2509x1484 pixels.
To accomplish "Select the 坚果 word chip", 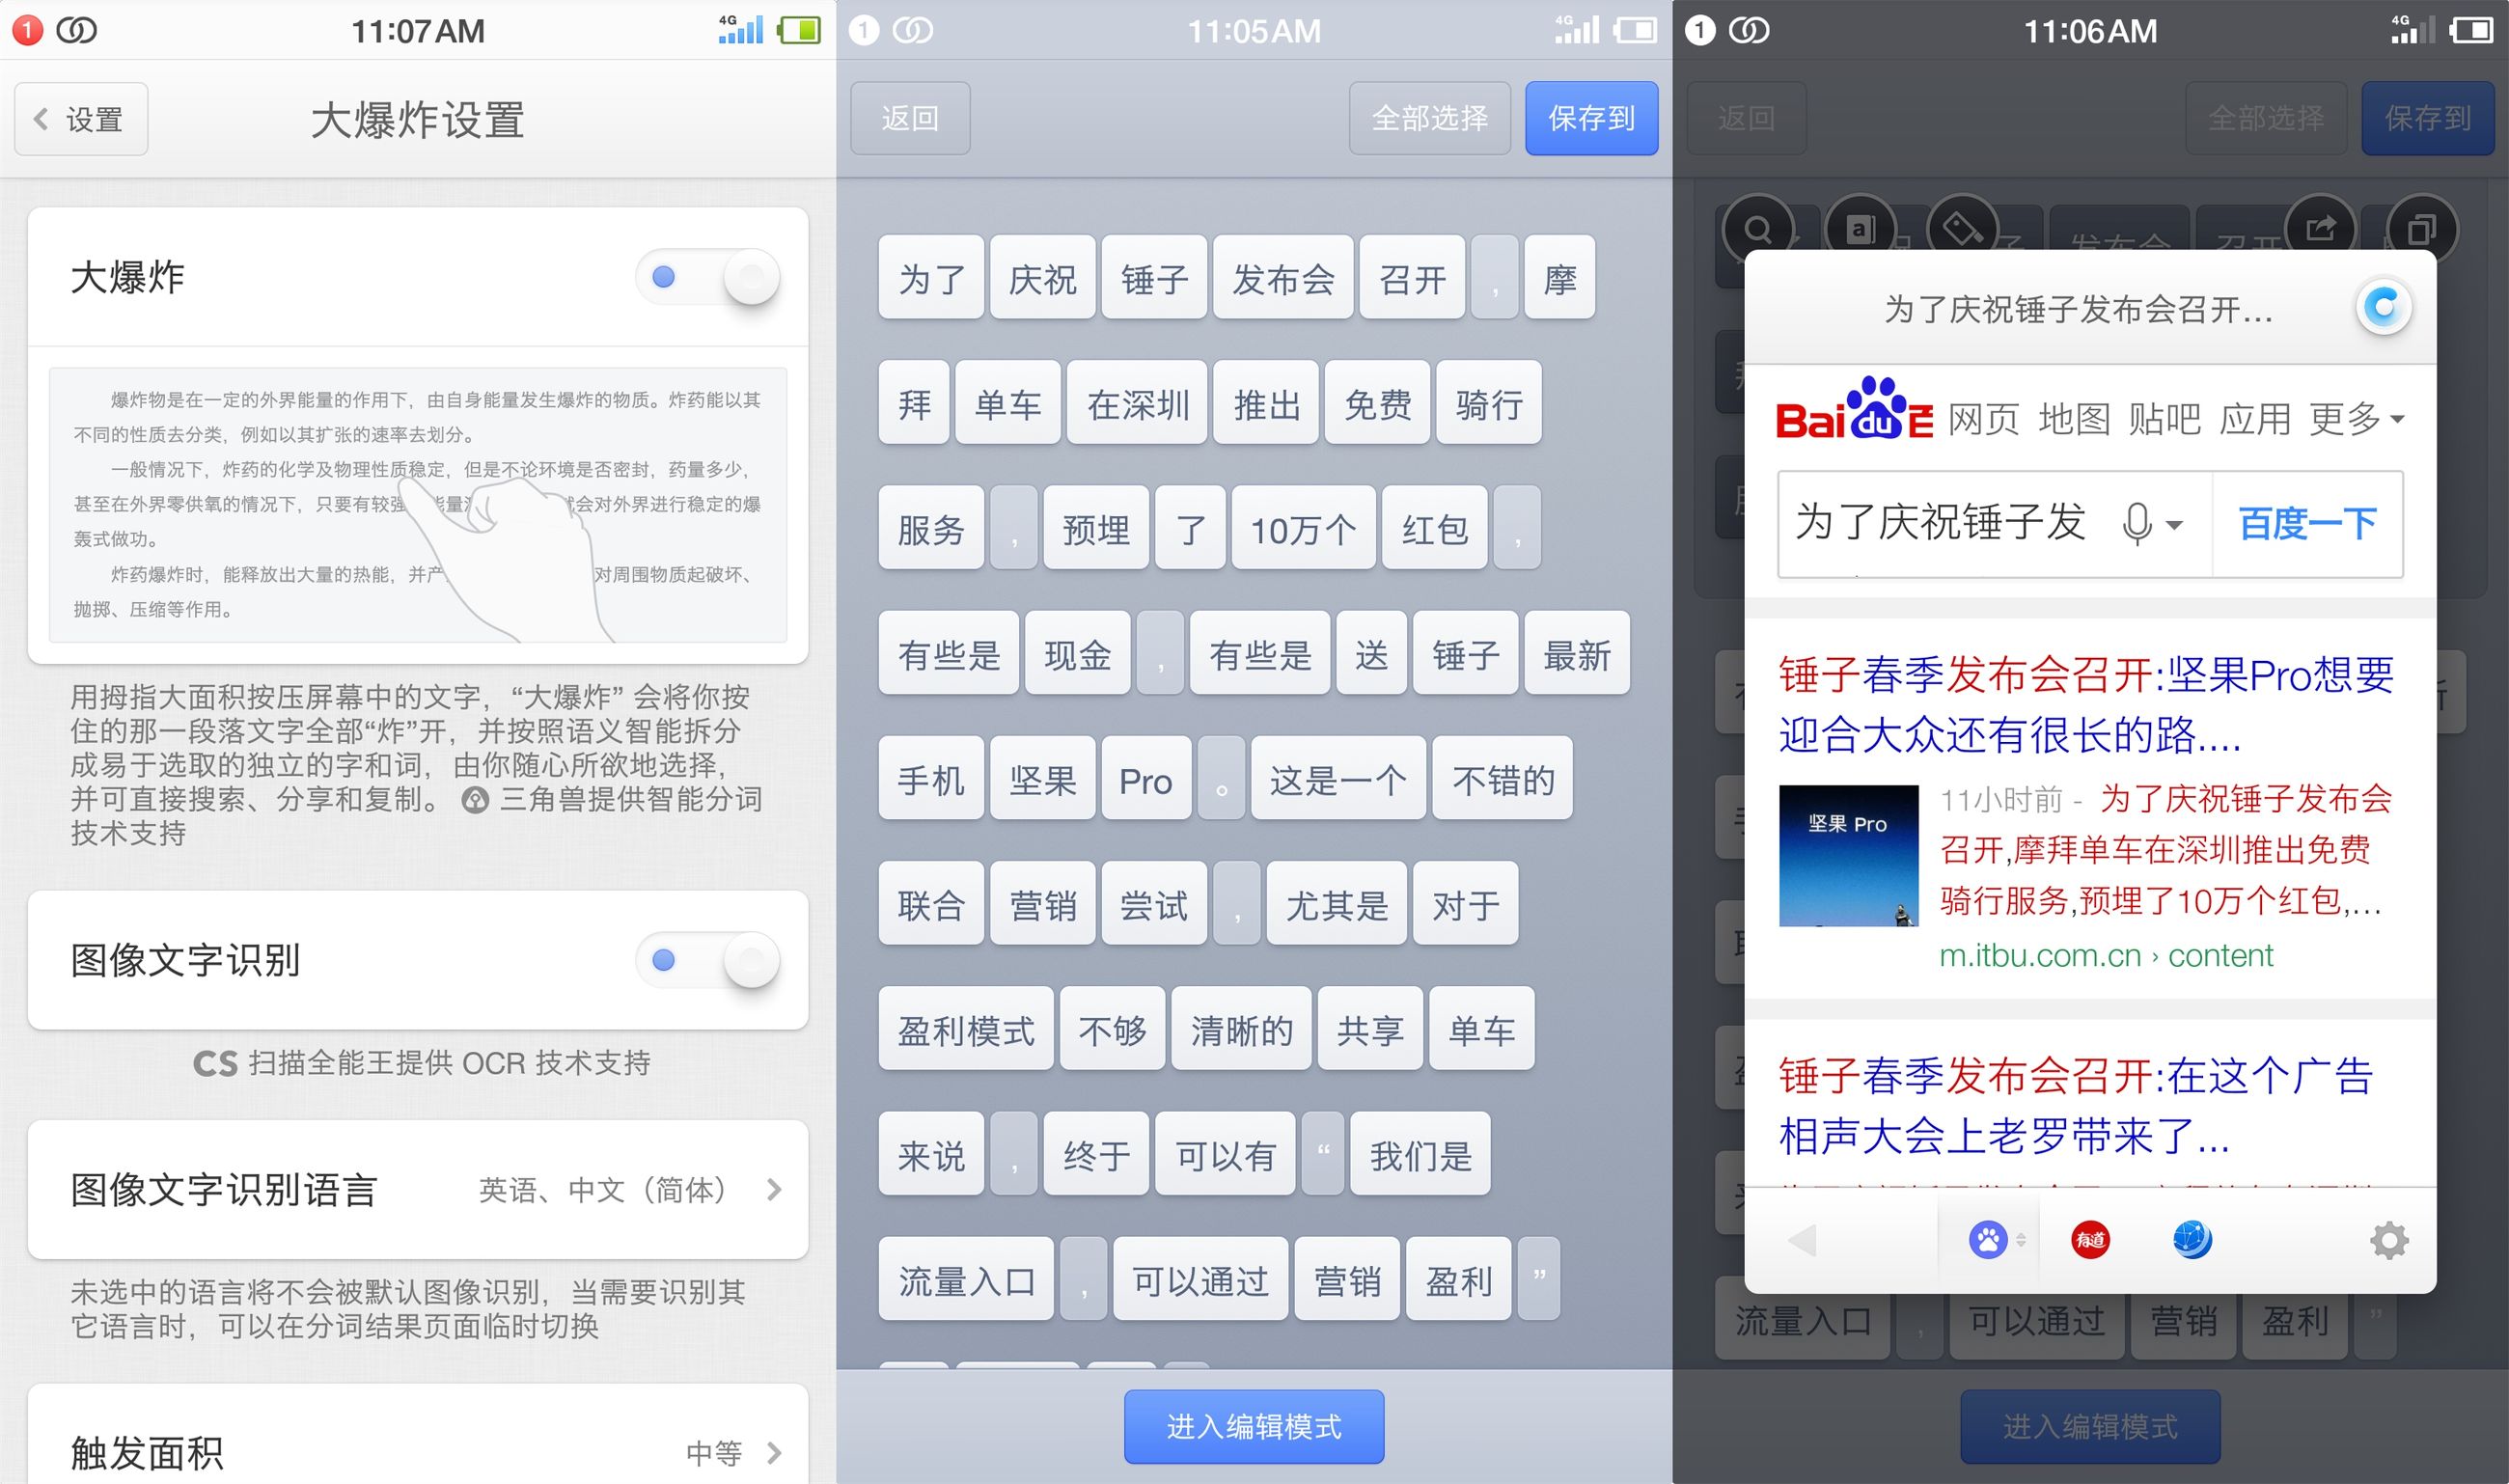I will (1042, 779).
